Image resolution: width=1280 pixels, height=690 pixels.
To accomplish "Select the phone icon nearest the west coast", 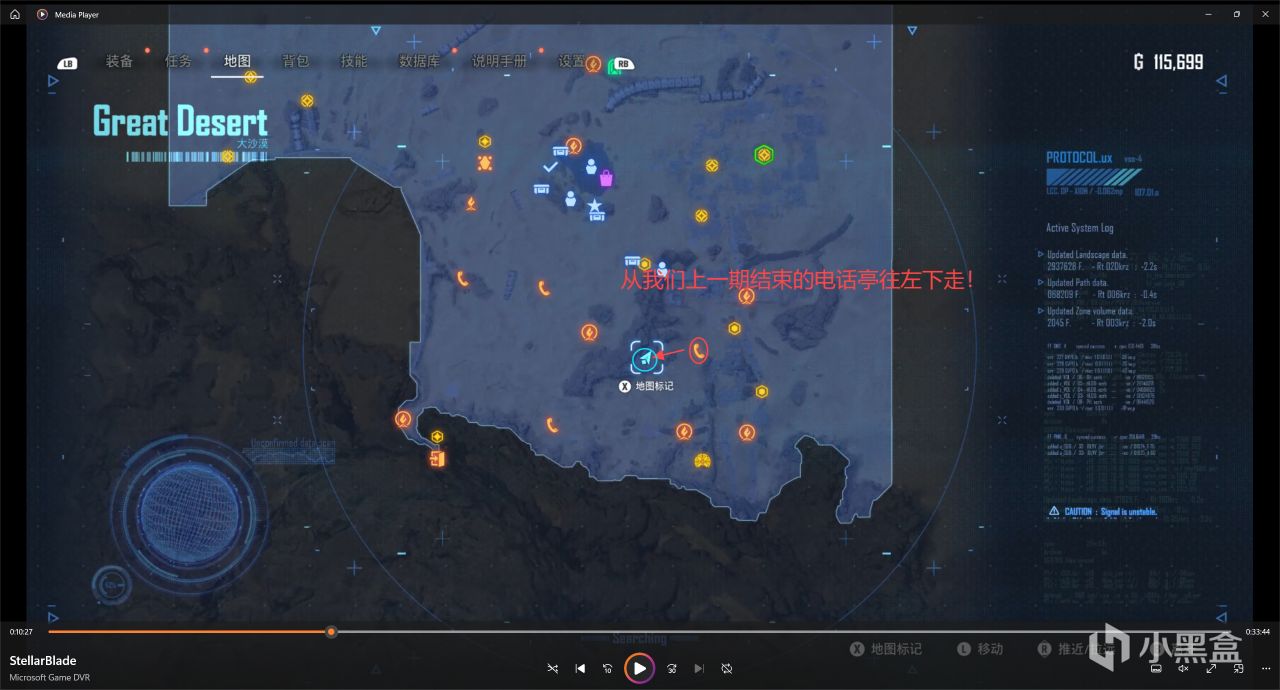I will pyautogui.click(x=462, y=278).
